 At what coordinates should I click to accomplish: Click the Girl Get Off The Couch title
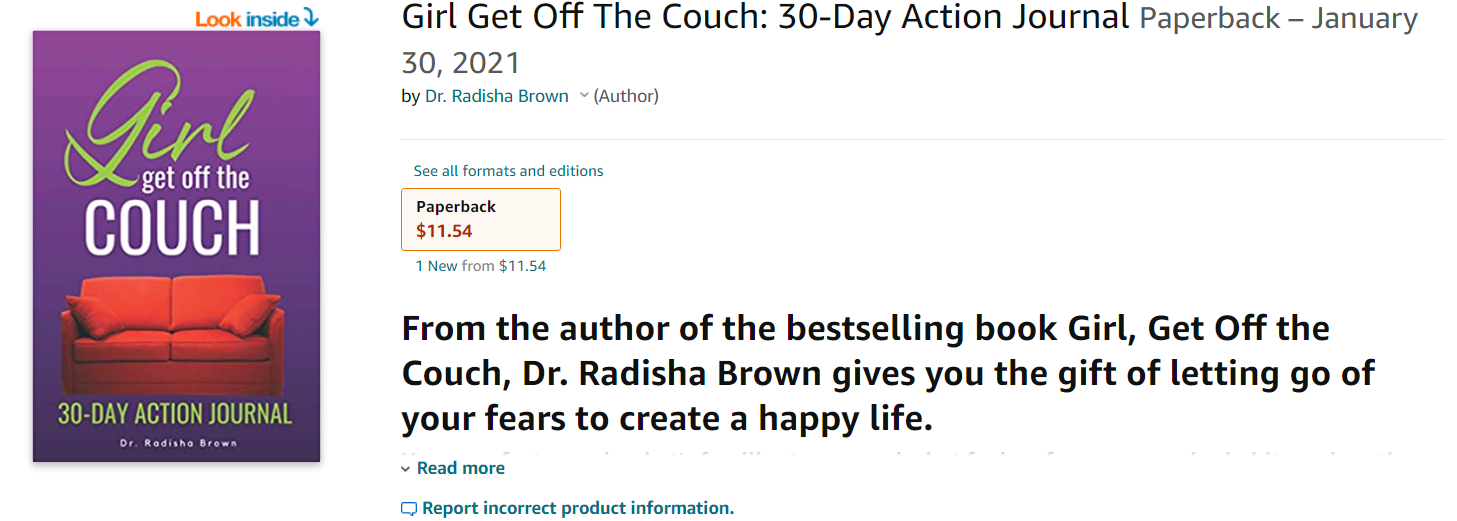(x=765, y=17)
